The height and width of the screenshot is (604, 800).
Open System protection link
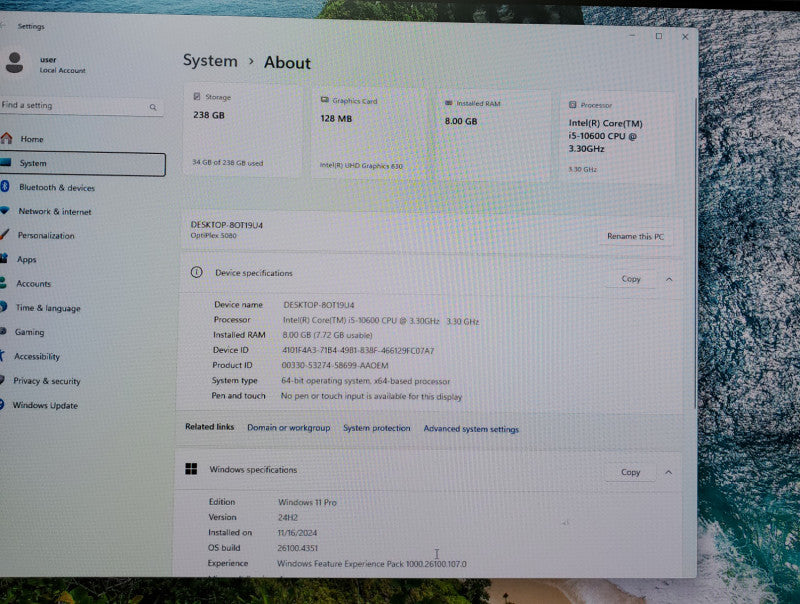[x=377, y=428]
